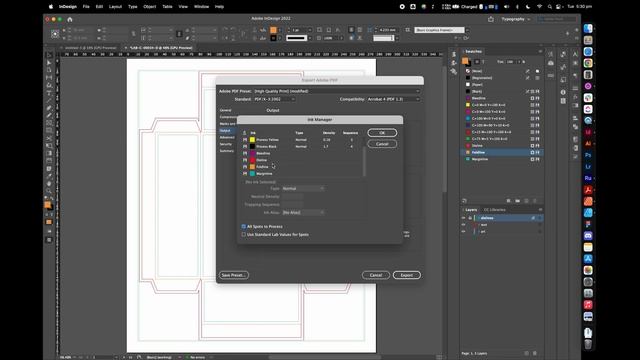Select Summary in Export PDF sidebar
The width and height of the screenshot is (640, 360).
pos(227,151)
